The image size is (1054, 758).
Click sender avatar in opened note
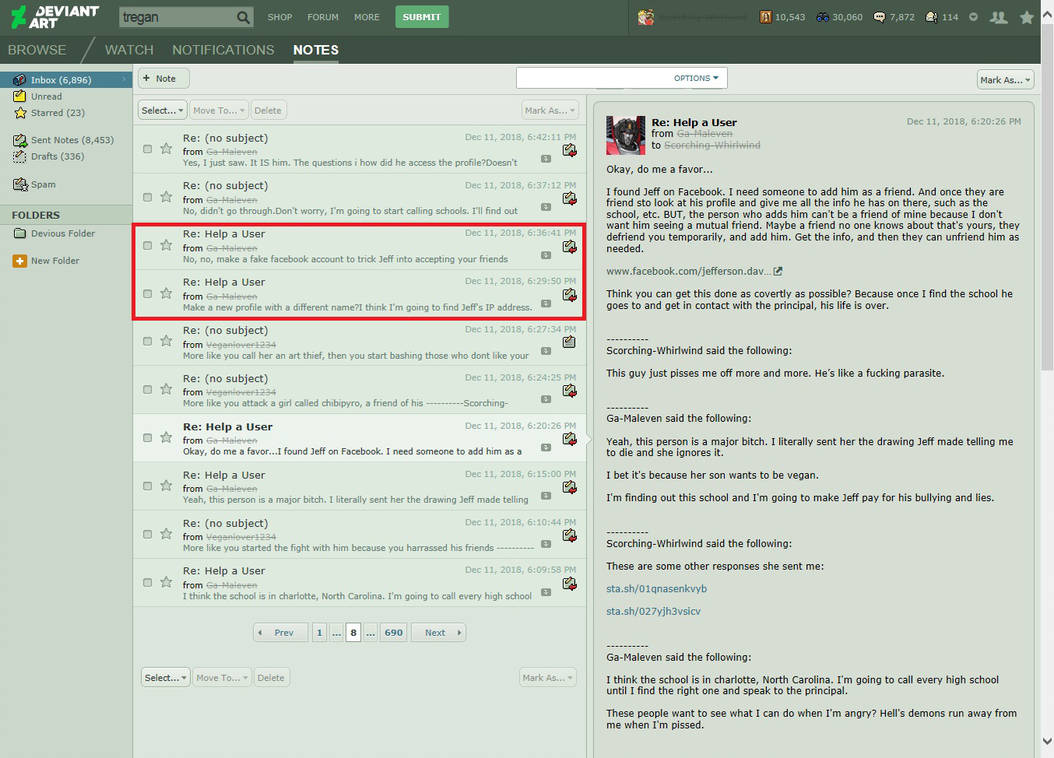click(x=626, y=135)
